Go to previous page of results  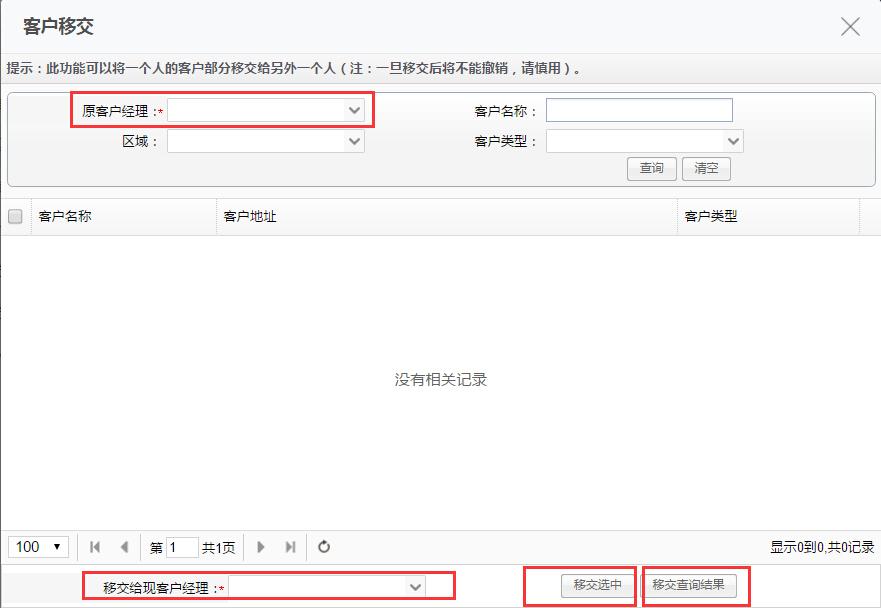124,547
